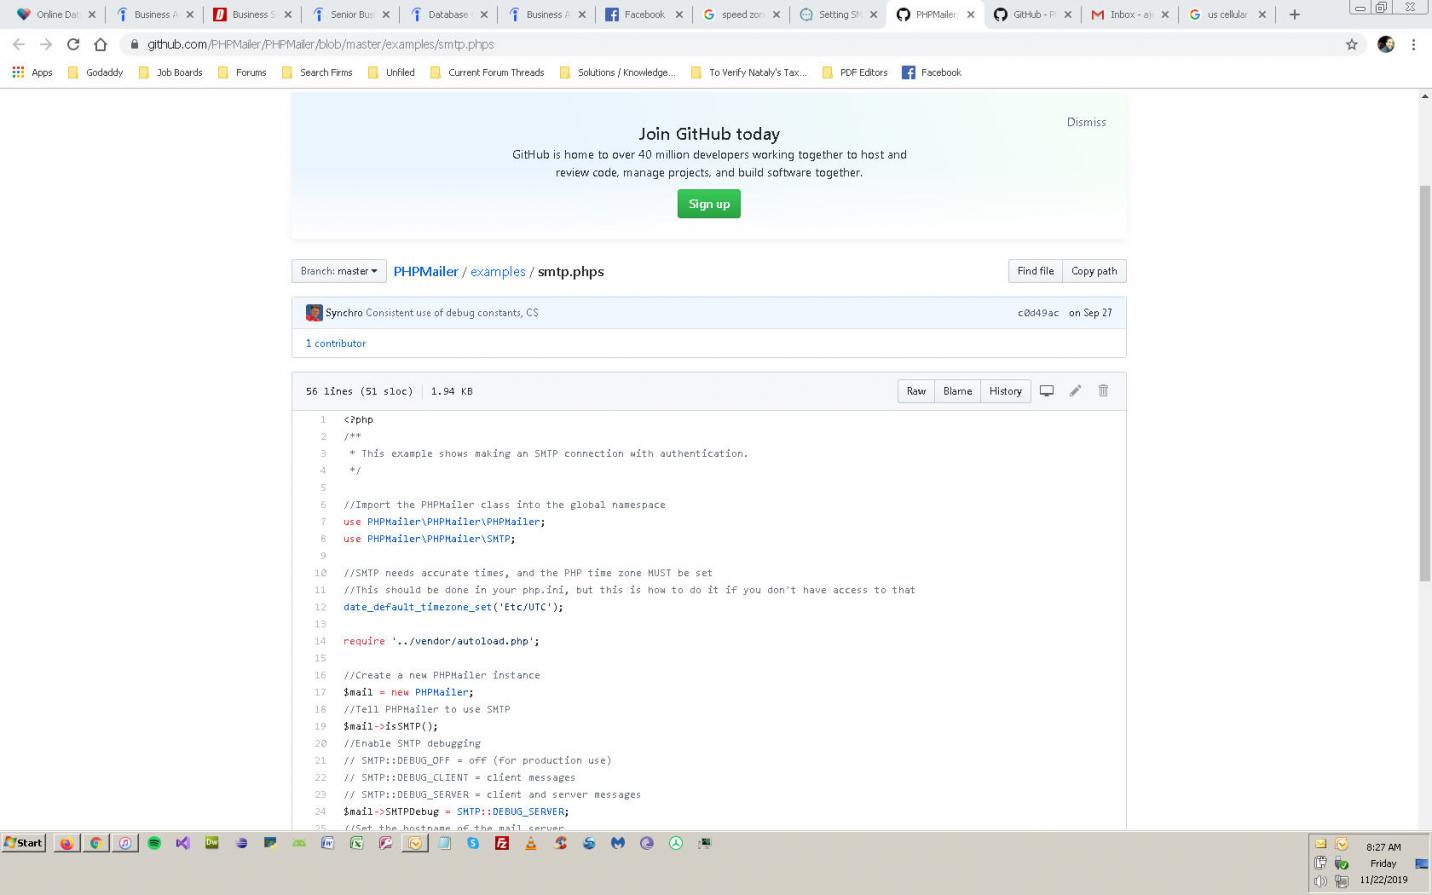Go forward using browser forward arrow
Screen dimensions: 1432x895
click(x=45, y=44)
